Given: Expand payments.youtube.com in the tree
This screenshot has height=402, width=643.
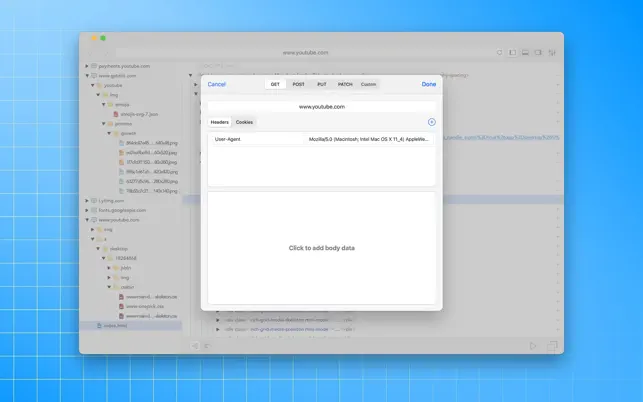Looking at the screenshot, I should pyautogui.click(x=87, y=66).
